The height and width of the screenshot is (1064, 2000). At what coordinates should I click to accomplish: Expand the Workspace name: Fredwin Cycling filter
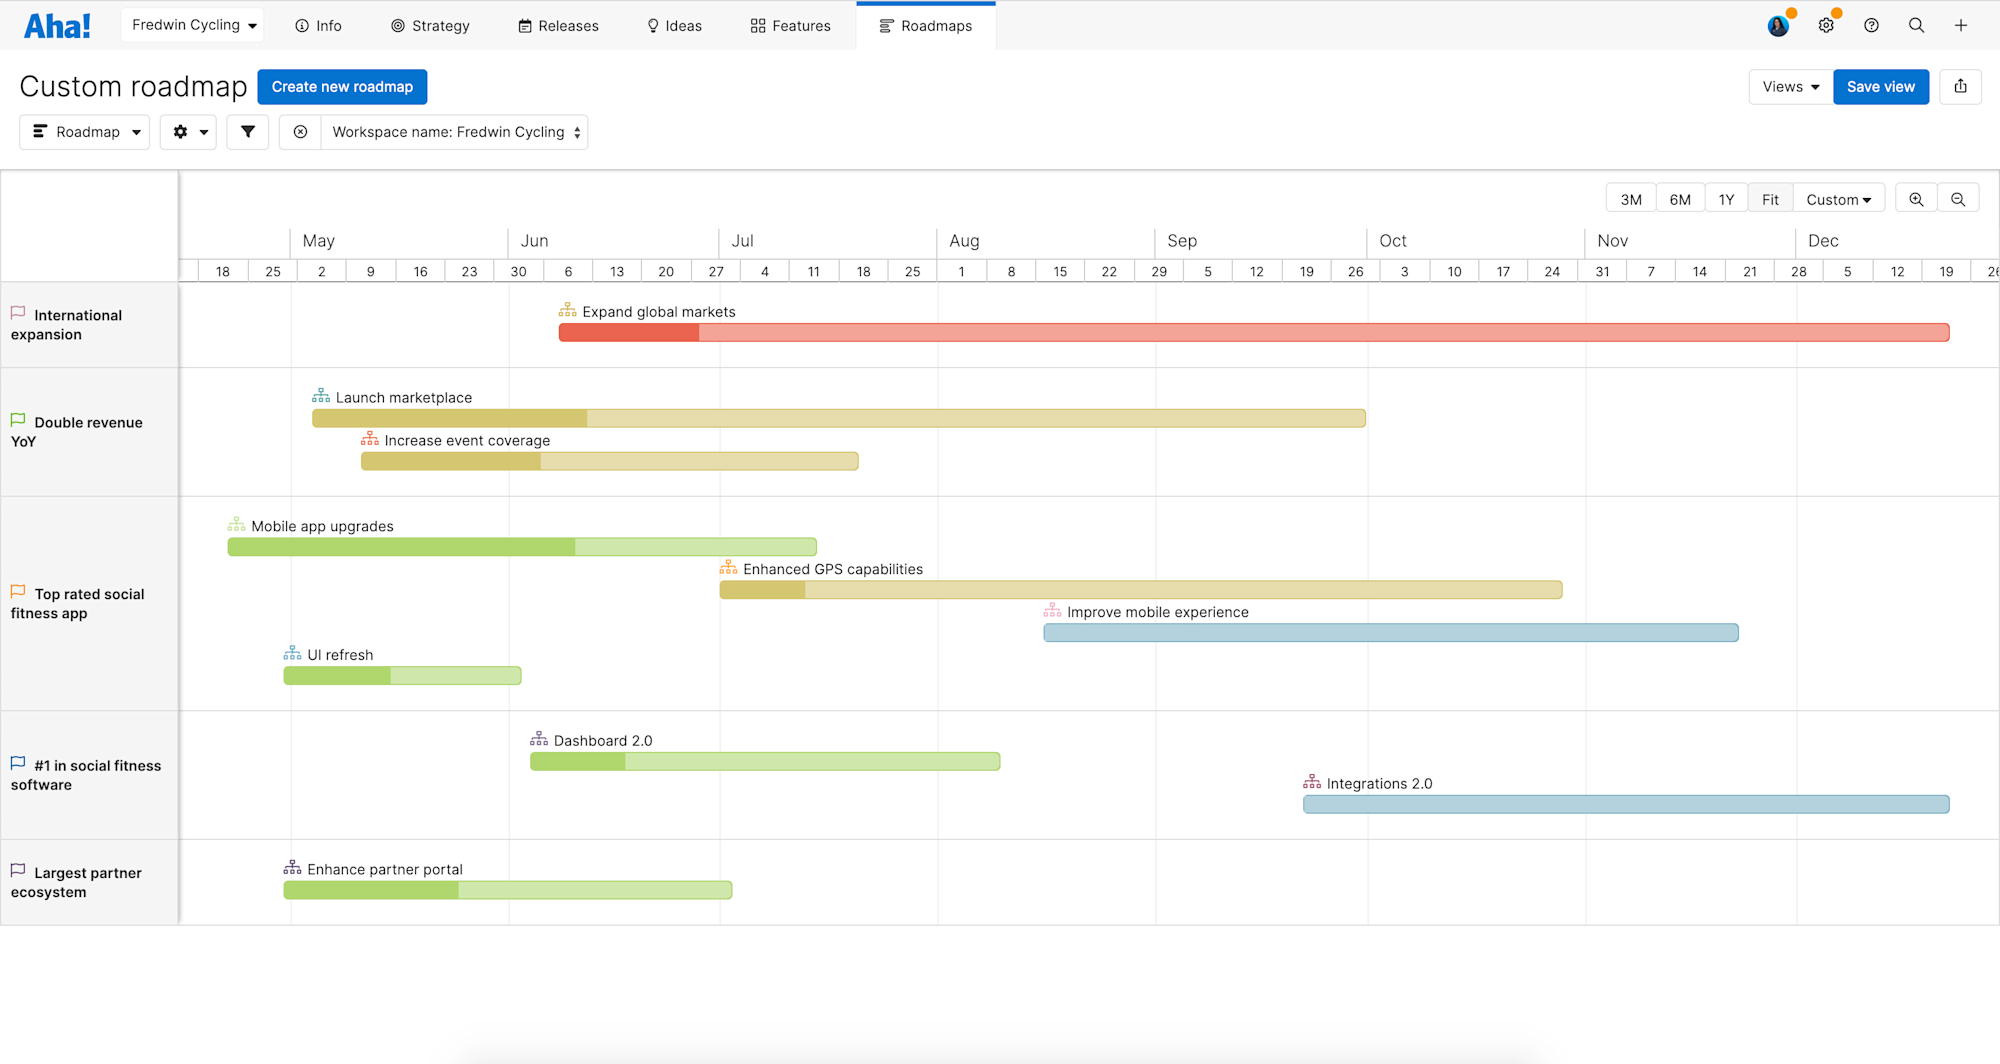click(453, 131)
